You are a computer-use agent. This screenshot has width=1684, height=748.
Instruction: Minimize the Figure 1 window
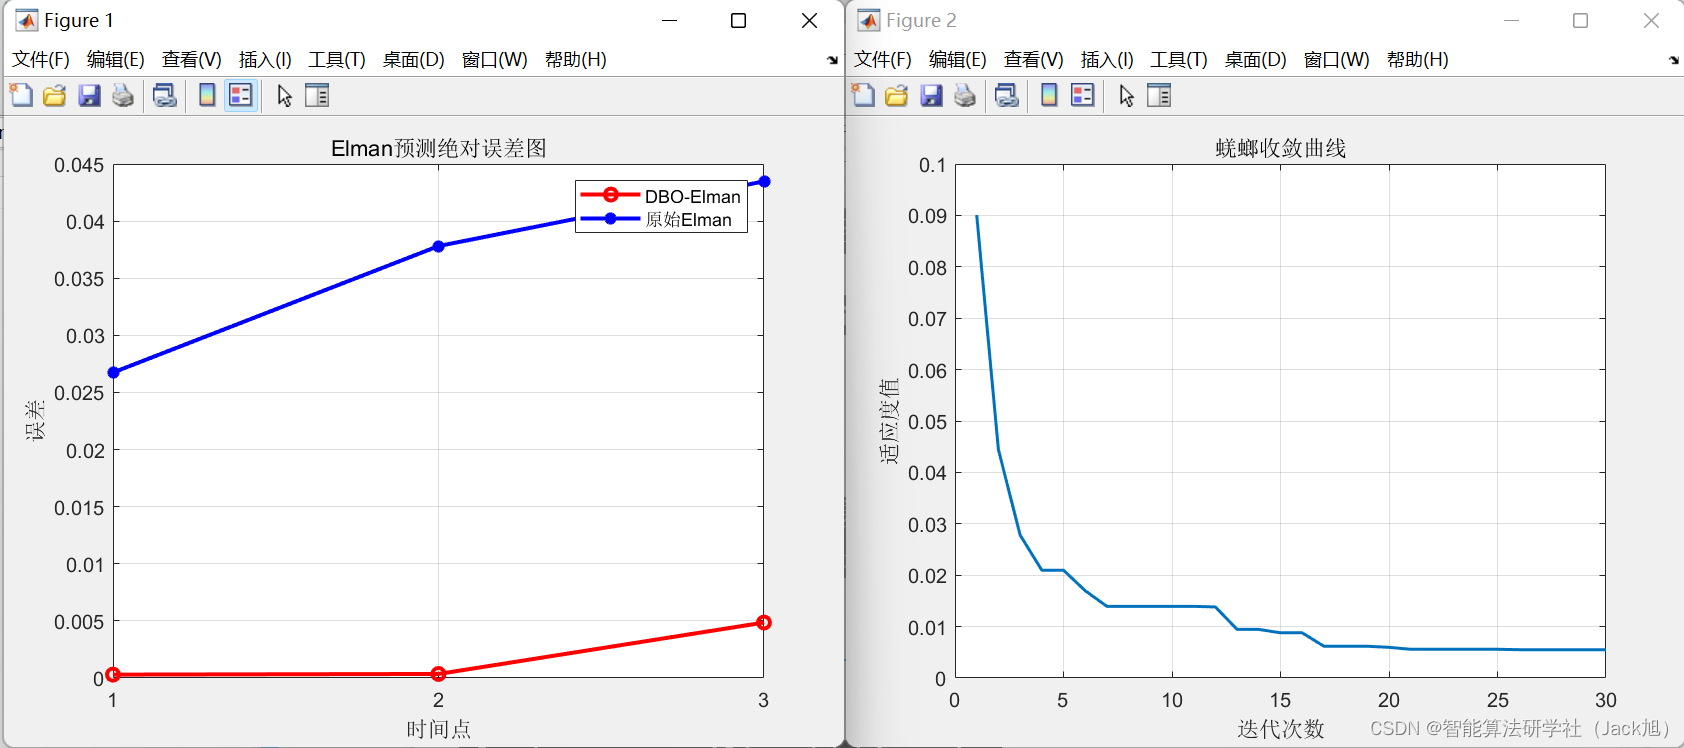[x=670, y=20]
